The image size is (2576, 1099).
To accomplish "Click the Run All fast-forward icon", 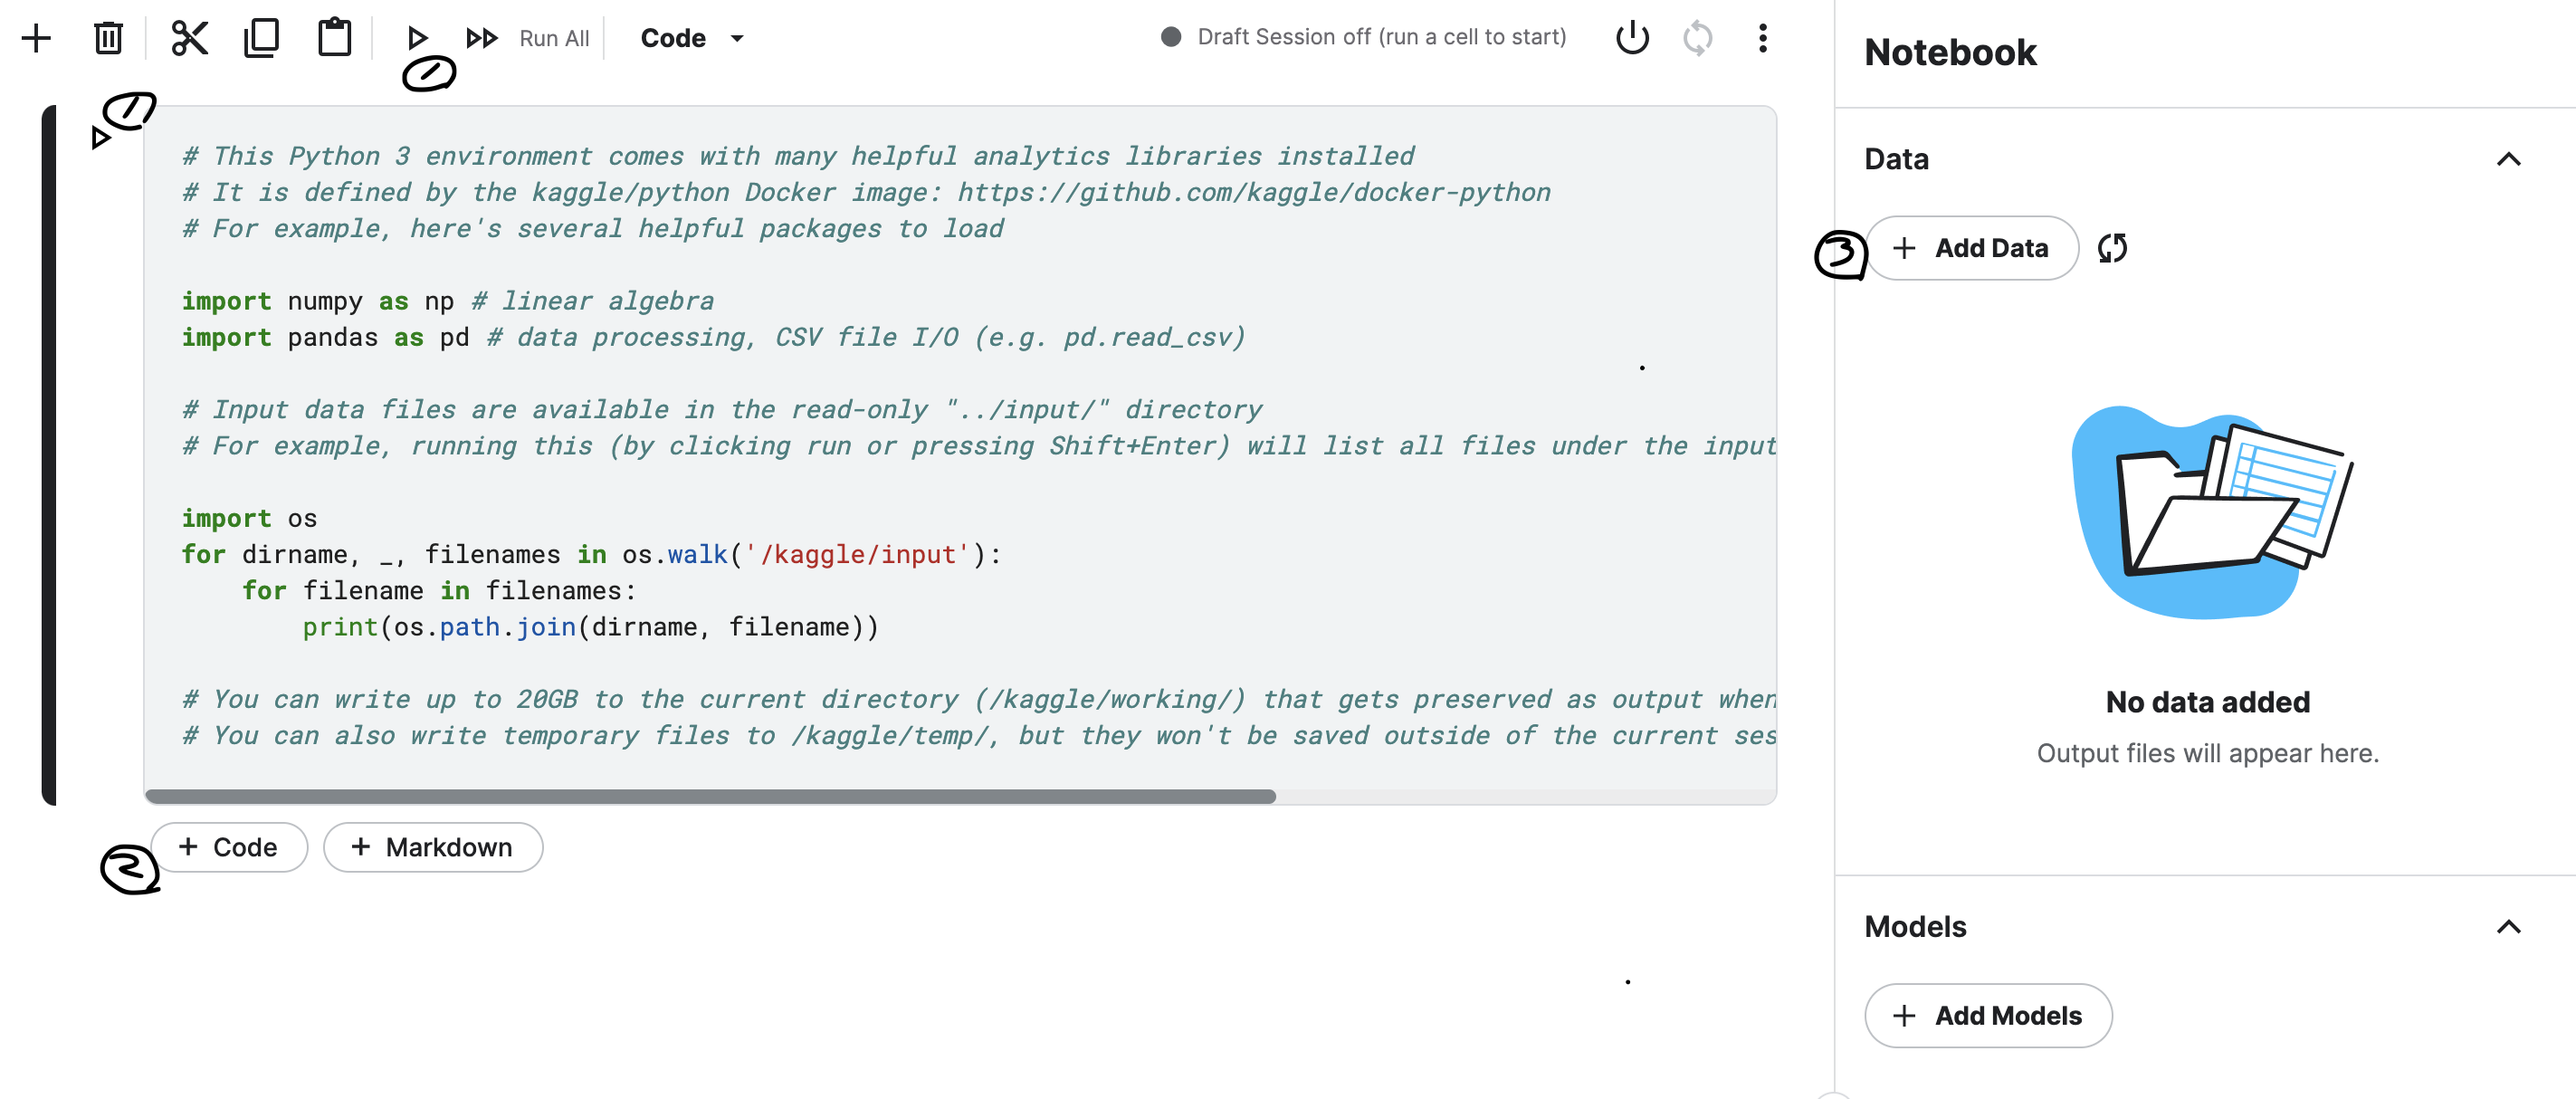I will click(482, 38).
